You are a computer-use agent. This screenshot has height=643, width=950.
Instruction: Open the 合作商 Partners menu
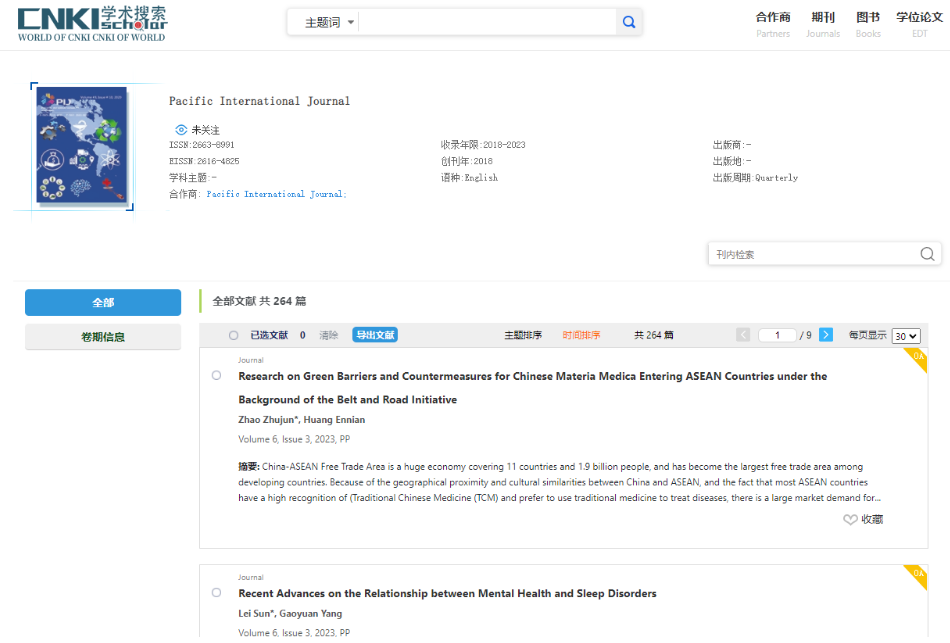[773, 23]
